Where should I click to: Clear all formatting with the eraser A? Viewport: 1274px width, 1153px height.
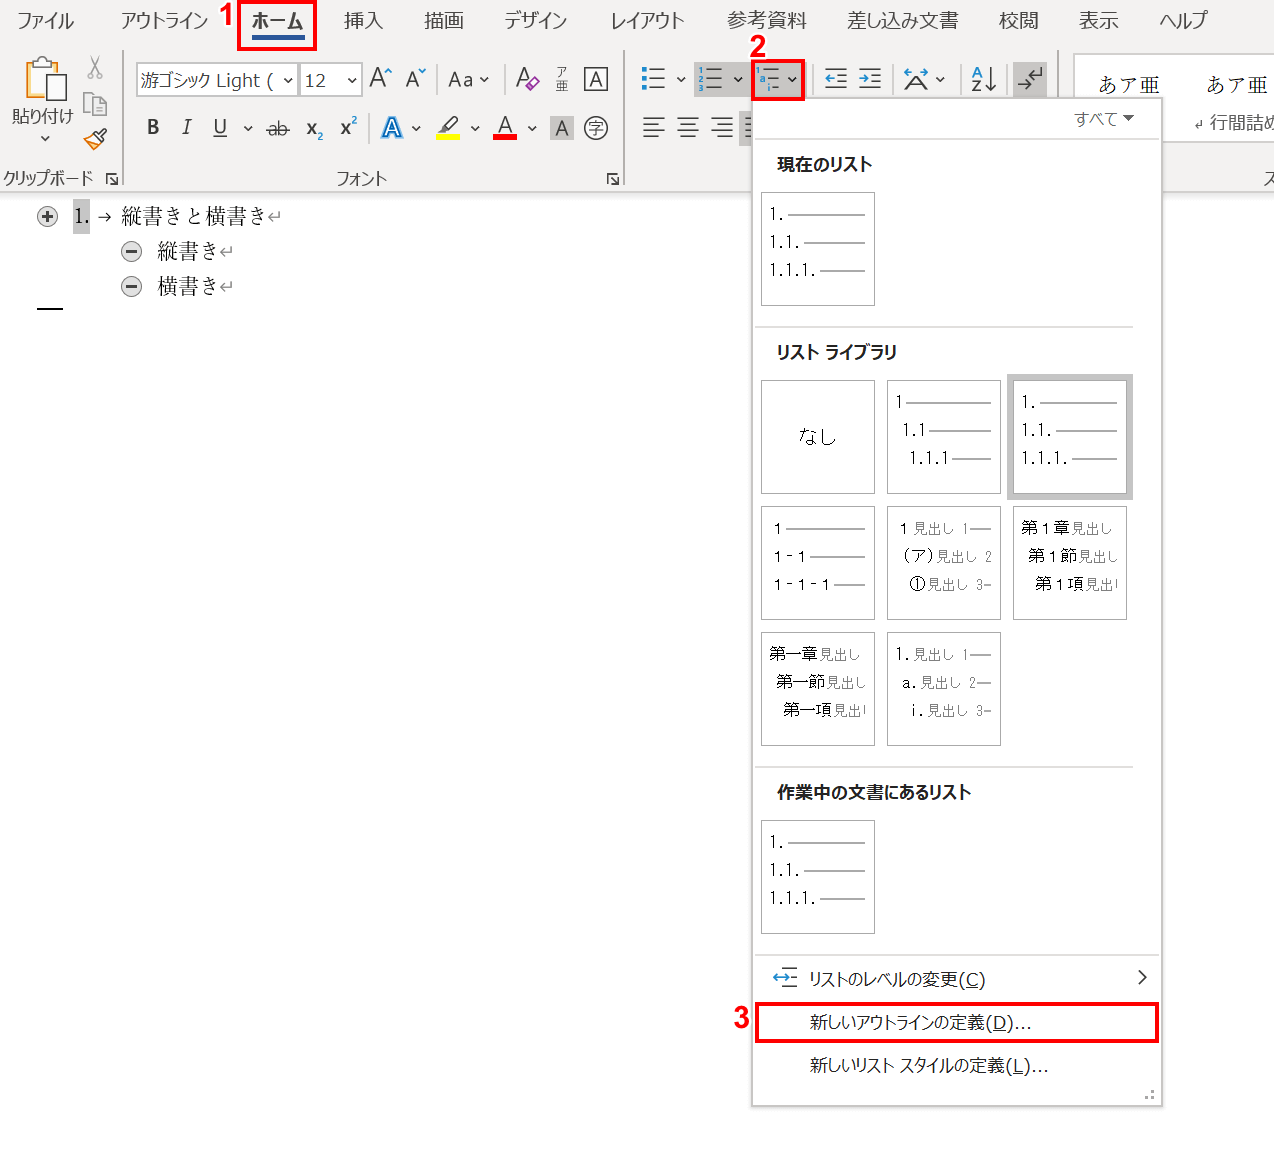pos(527,79)
